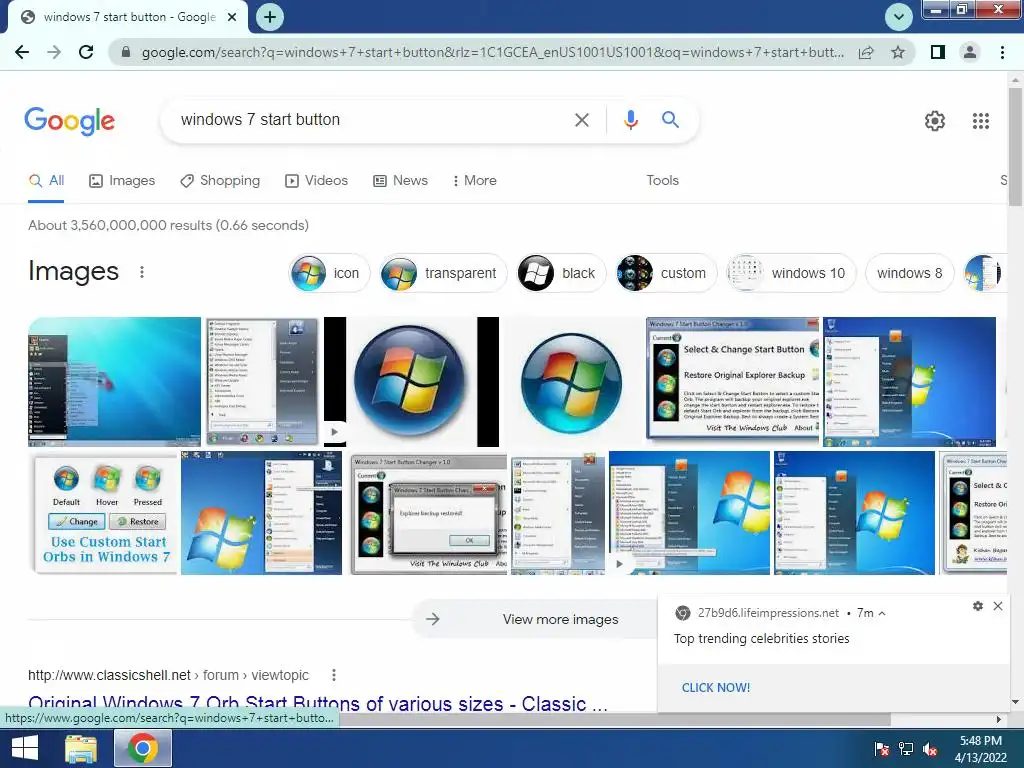Open Google quick settings gear
Viewport: 1024px width, 768px height.
coord(935,121)
